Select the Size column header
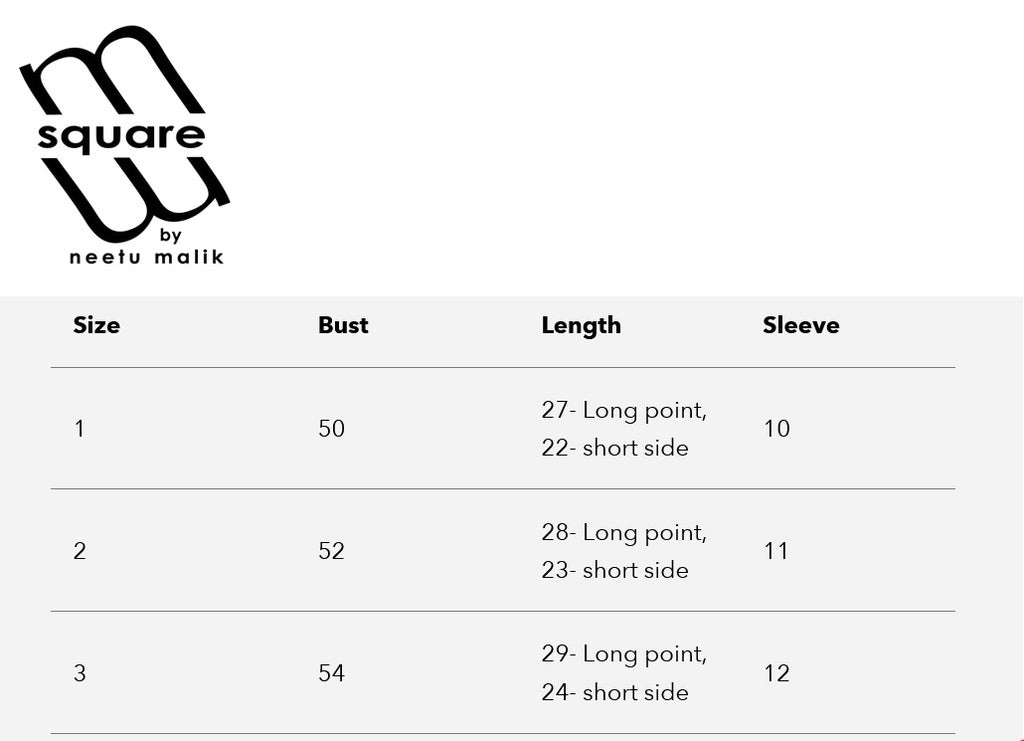This screenshot has height=741, width=1024. coord(96,325)
